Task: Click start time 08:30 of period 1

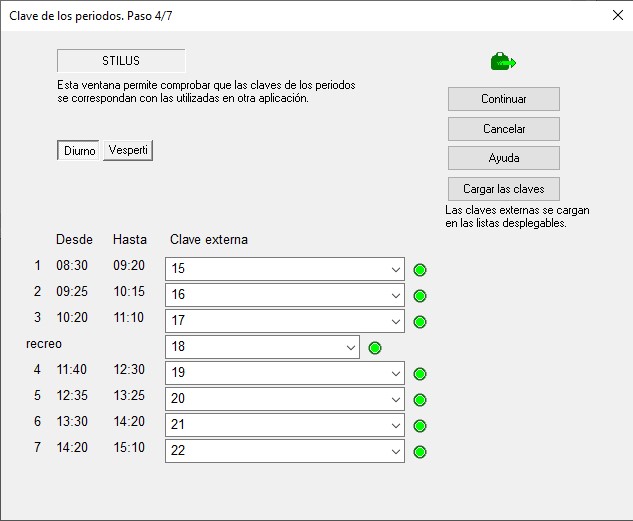Action: coord(72,265)
